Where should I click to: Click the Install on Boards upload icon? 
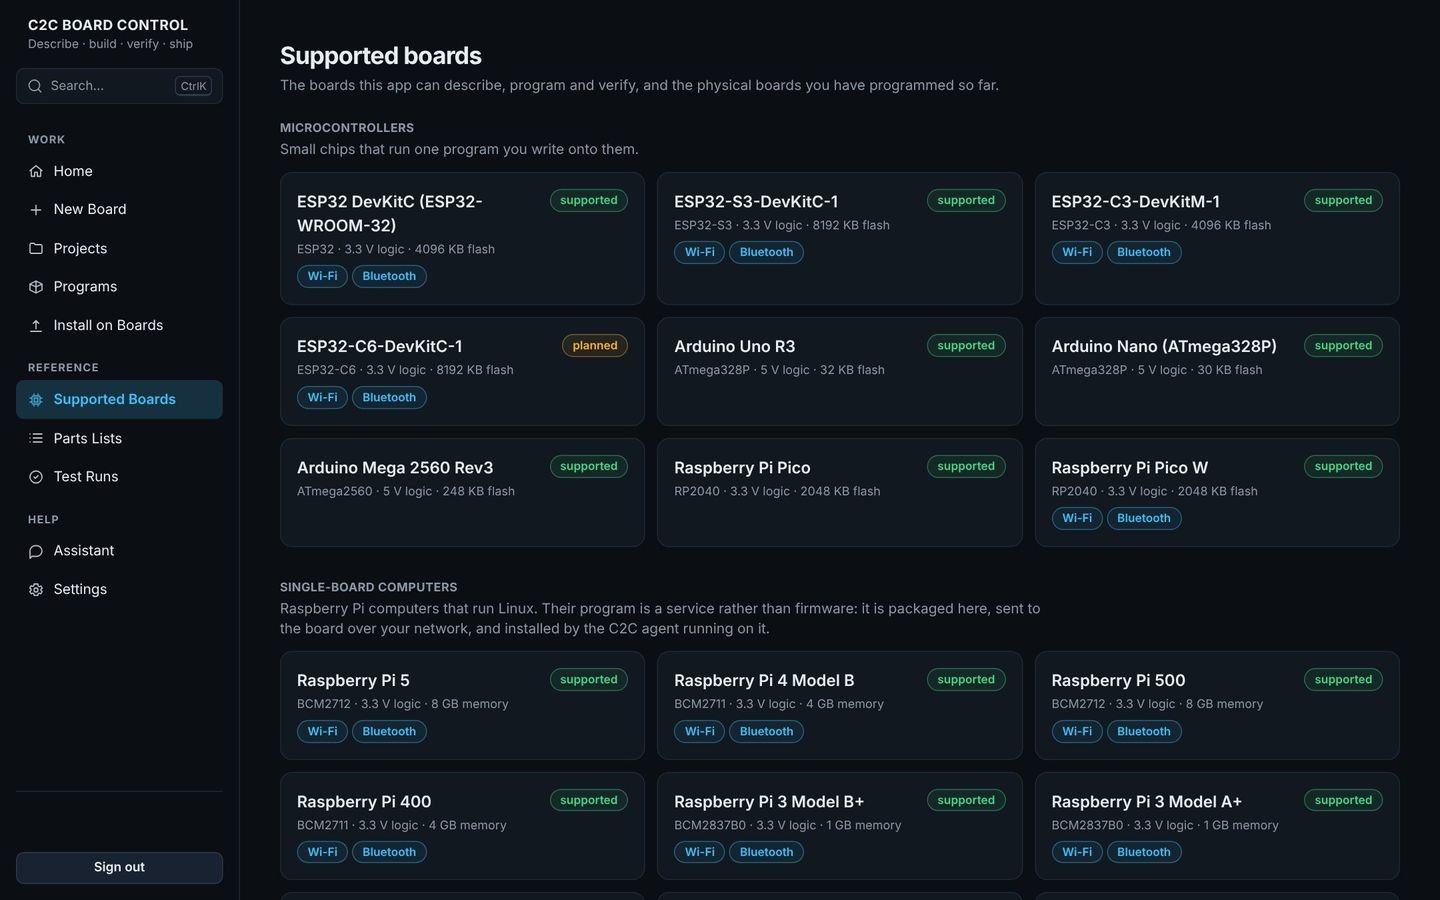pyautogui.click(x=36, y=325)
